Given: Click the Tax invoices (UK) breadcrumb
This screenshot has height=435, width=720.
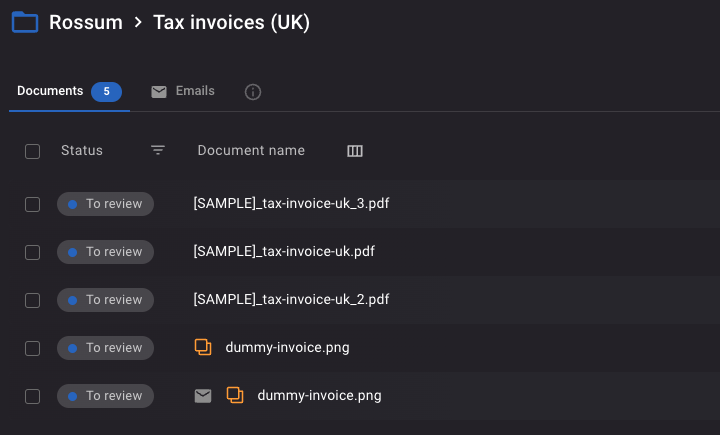Looking at the screenshot, I should [231, 23].
